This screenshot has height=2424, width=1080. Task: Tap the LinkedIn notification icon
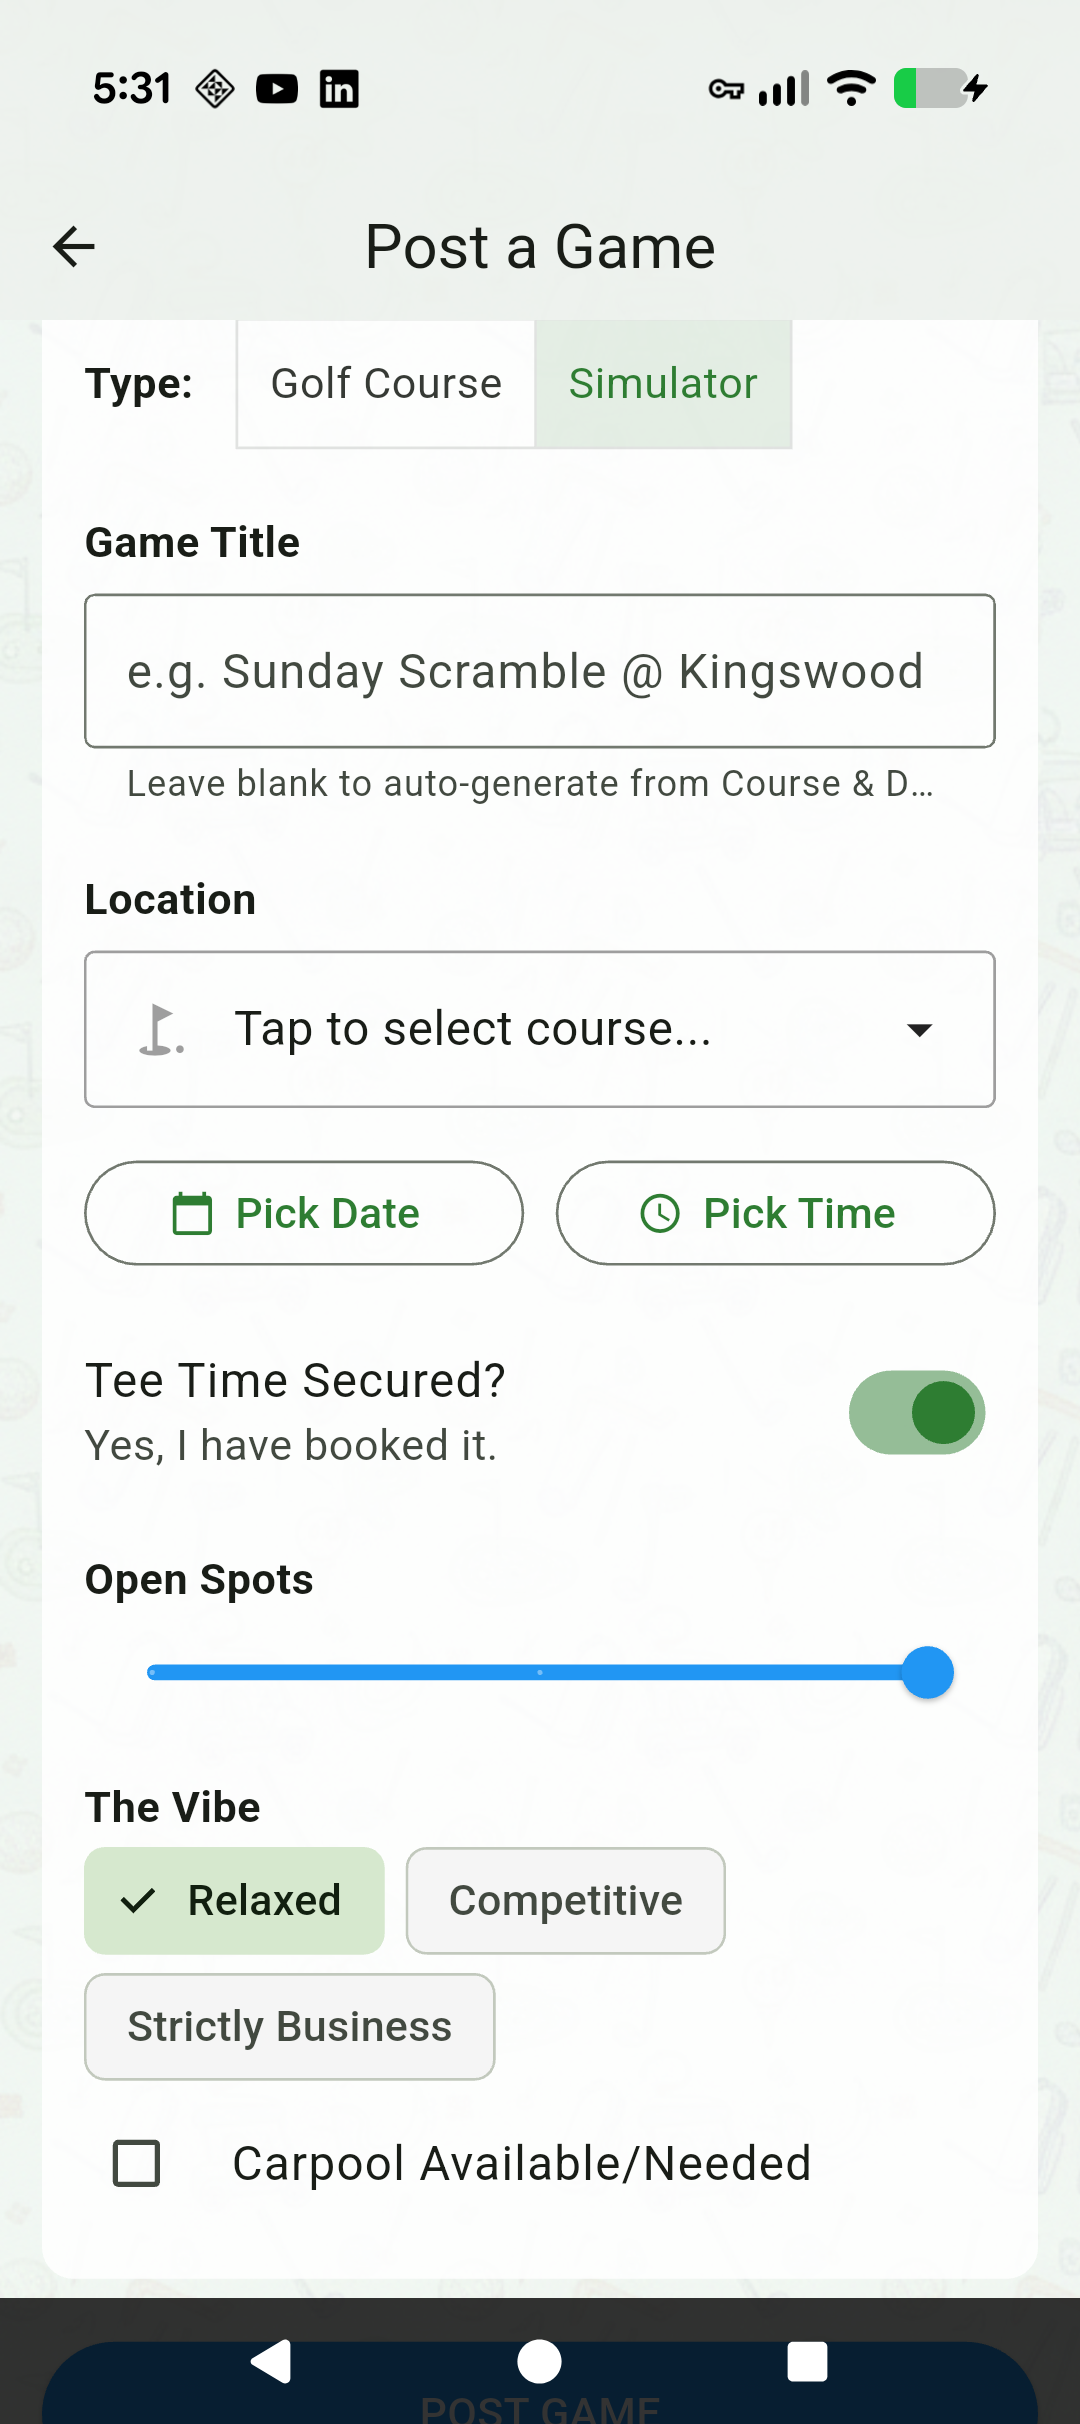click(339, 89)
